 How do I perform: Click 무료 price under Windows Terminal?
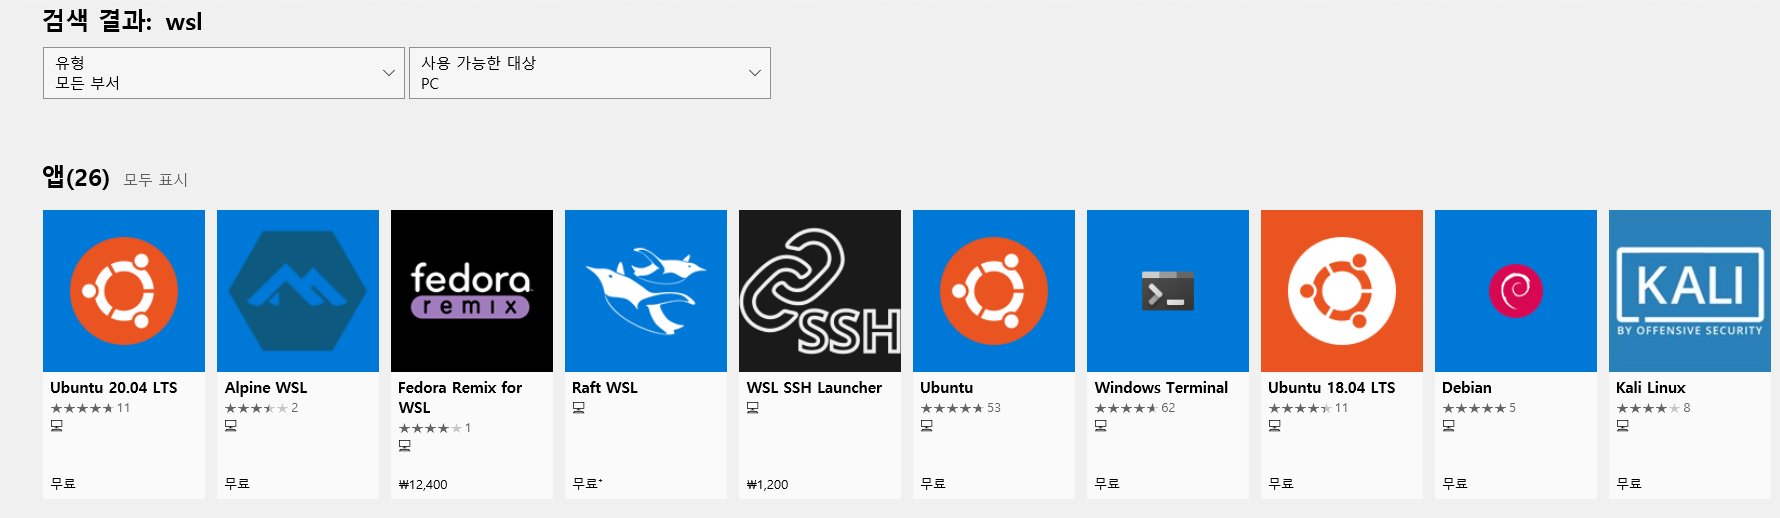(x=1107, y=484)
